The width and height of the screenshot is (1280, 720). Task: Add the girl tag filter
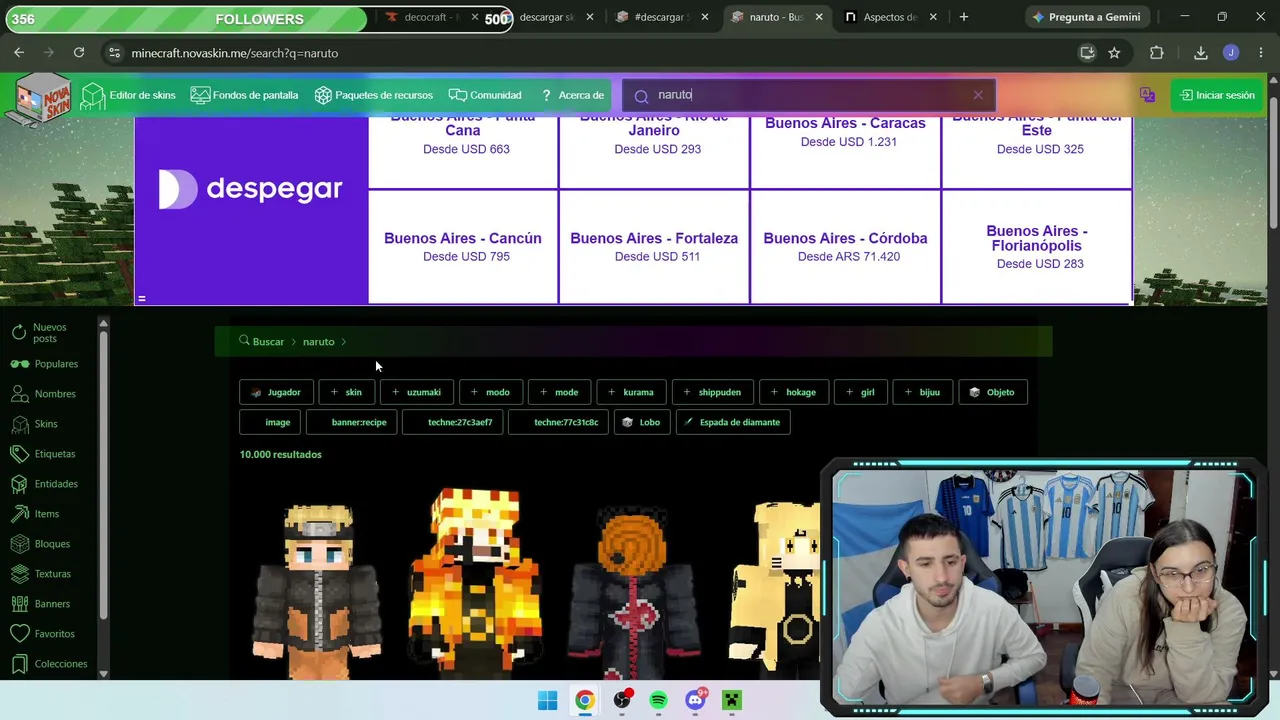(860, 392)
